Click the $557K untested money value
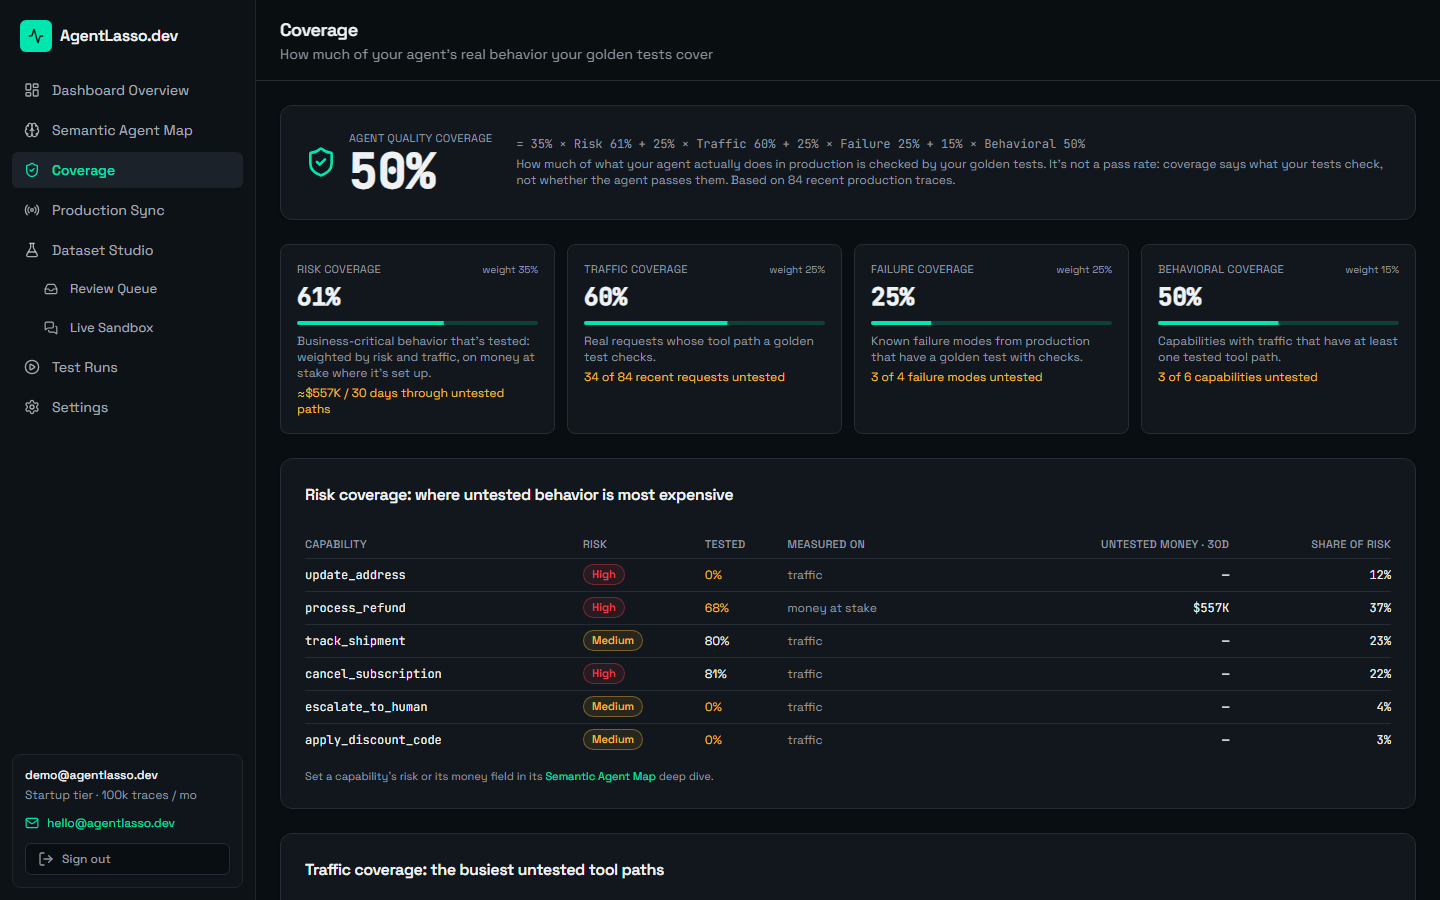Viewport: 1440px width, 900px height. (x=1211, y=608)
